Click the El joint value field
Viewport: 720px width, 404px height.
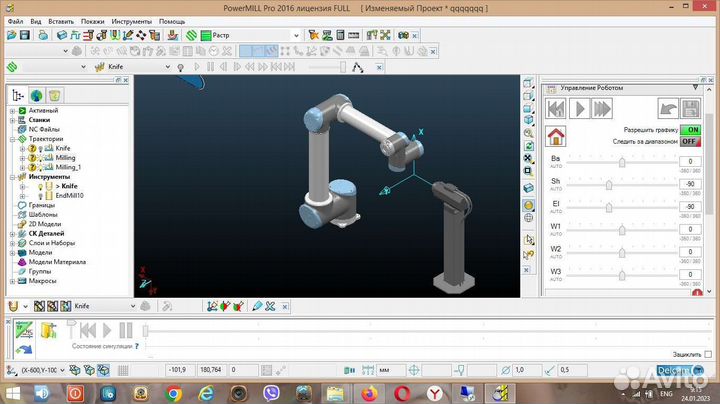[x=690, y=207]
